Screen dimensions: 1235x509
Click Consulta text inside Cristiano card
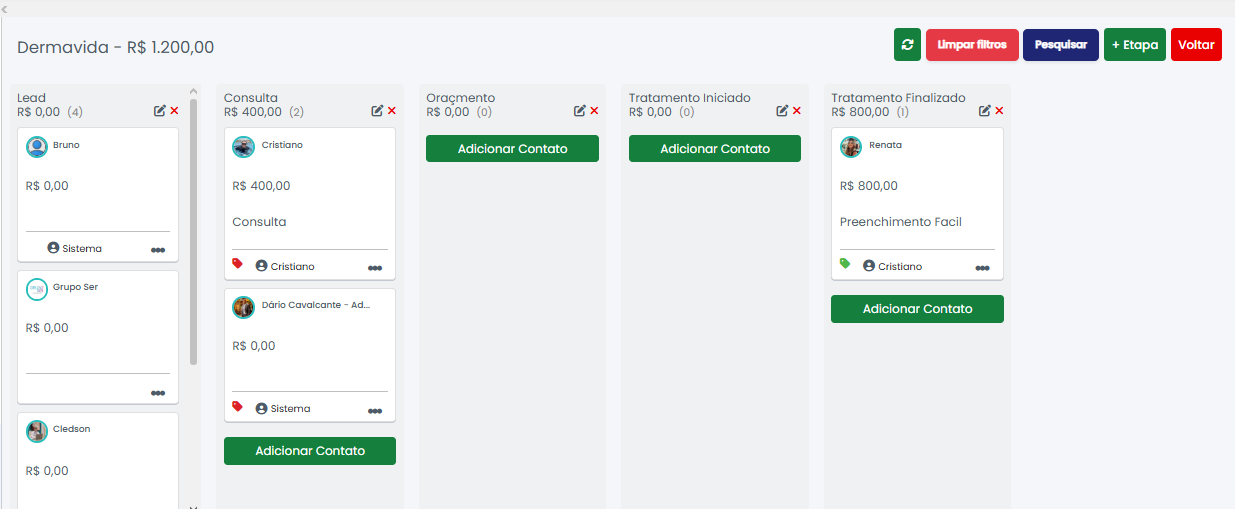(259, 222)
